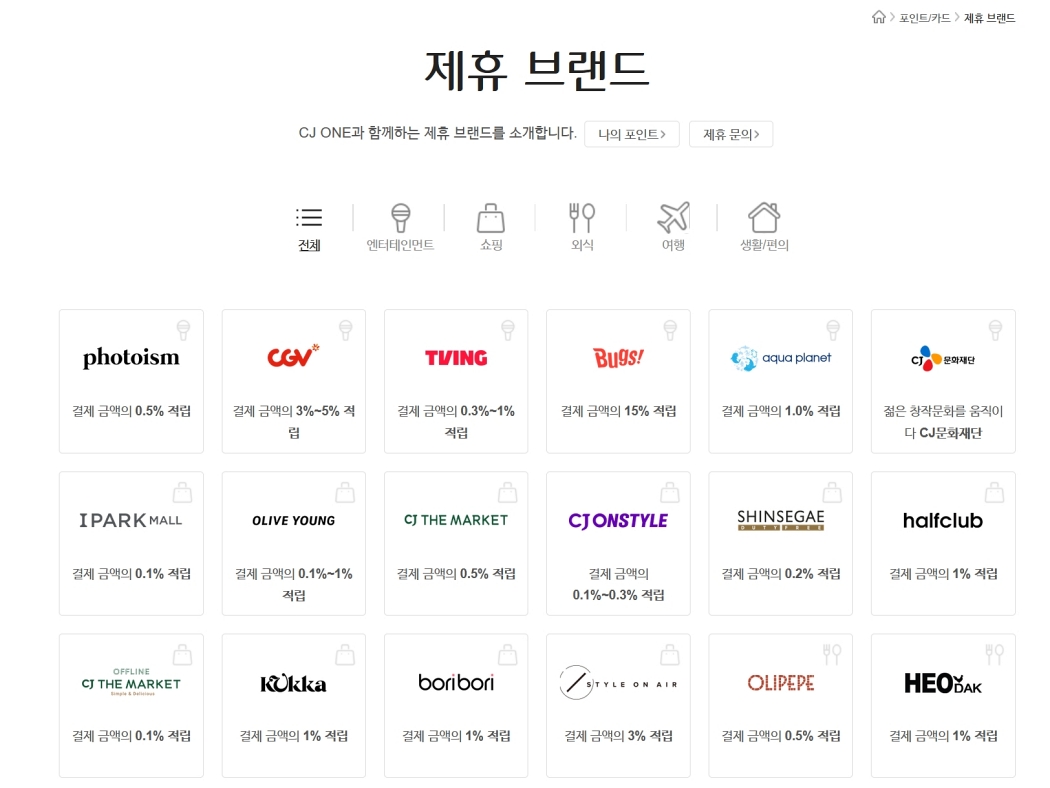Click bag icon on halfclub card

994,492
